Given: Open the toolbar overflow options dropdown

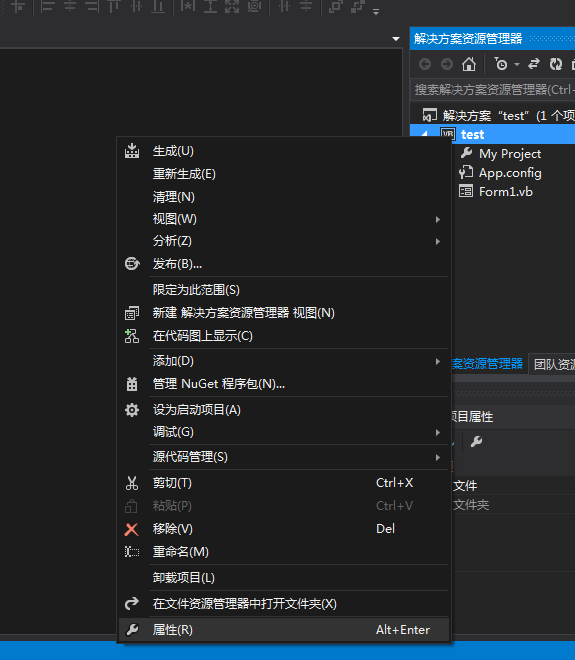Looking at the screenshot, I should [x=376, y=12].
